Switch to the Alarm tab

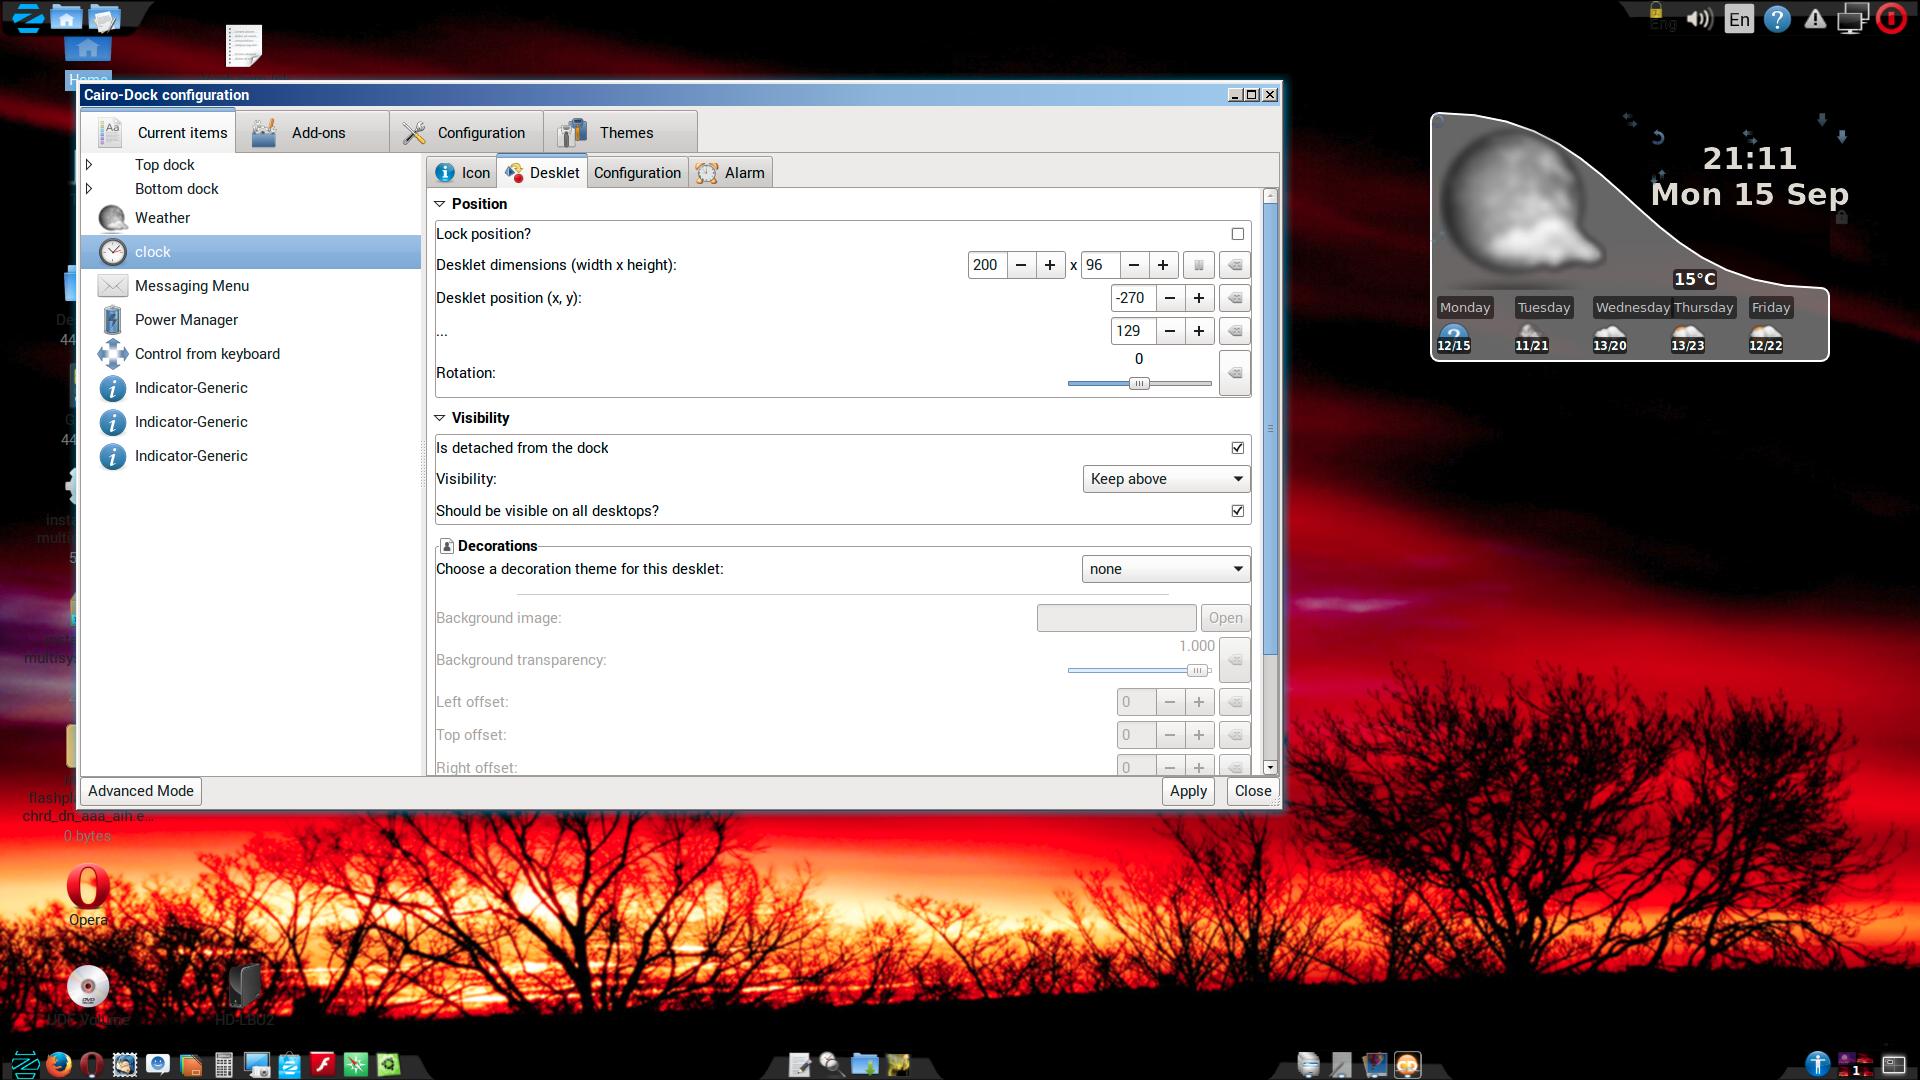click(731, 173)
